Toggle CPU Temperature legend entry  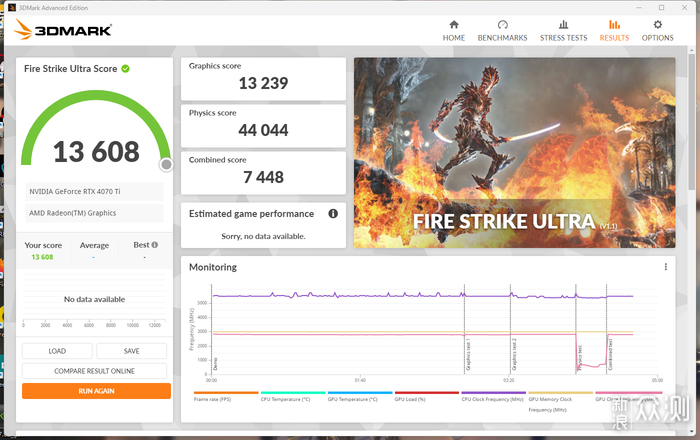tap(293, 396)
